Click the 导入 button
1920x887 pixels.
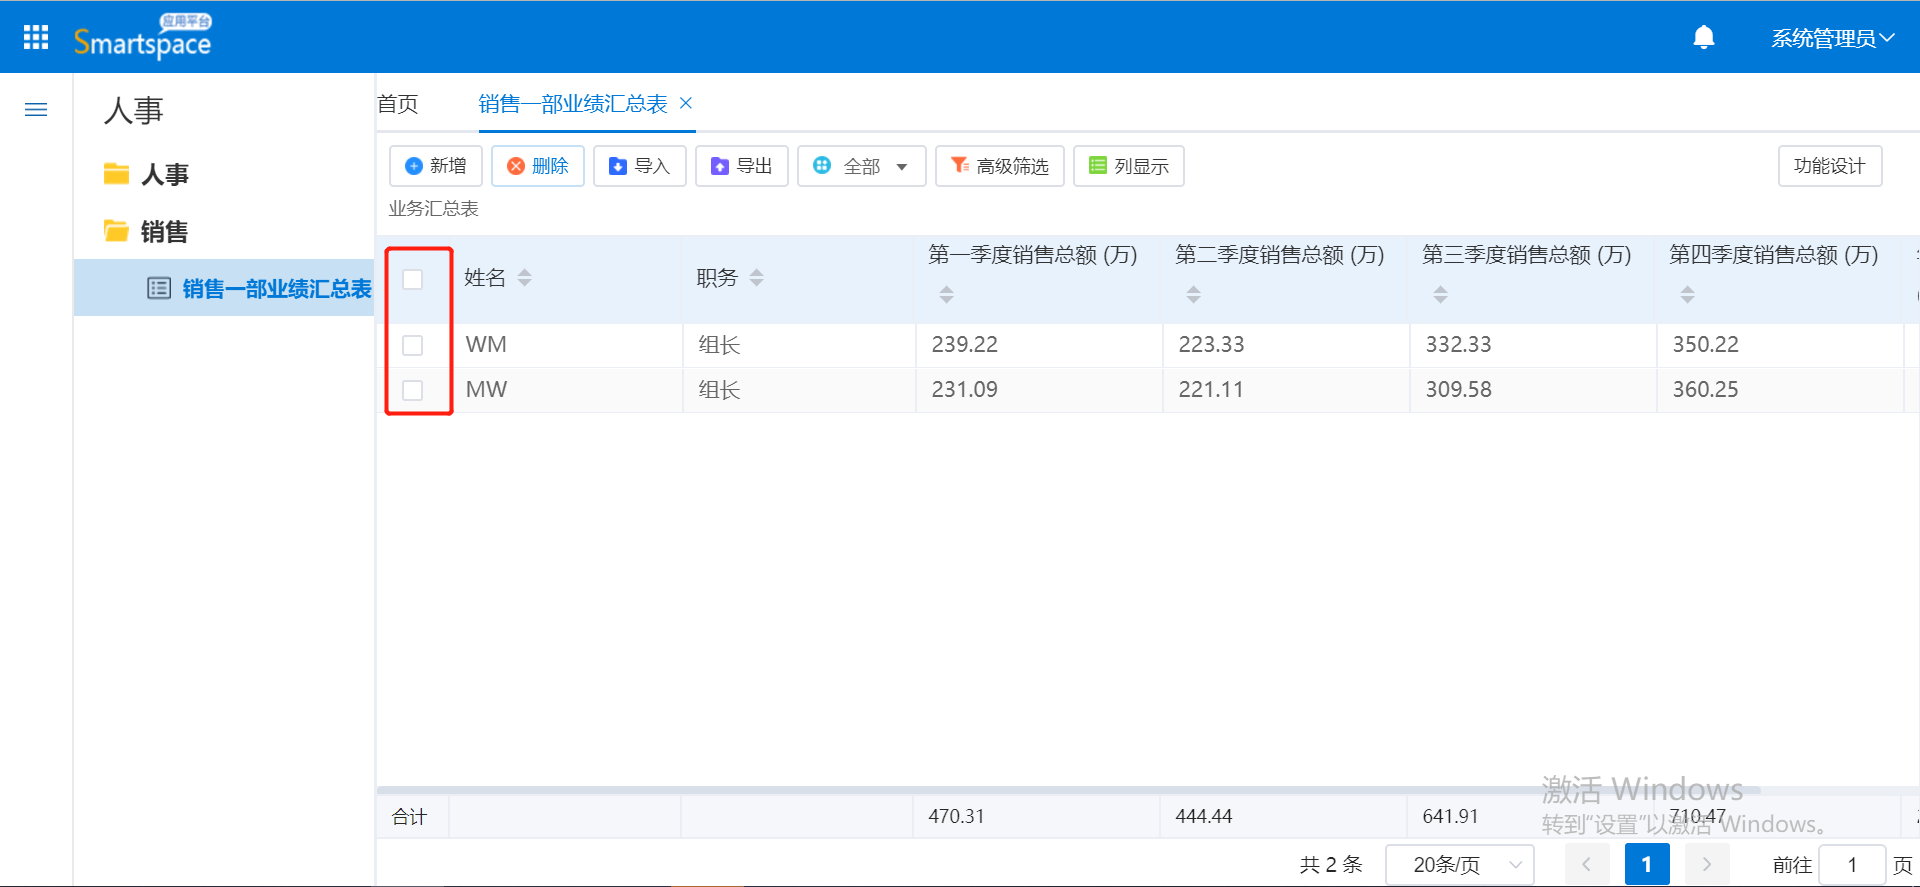(640, 166)
